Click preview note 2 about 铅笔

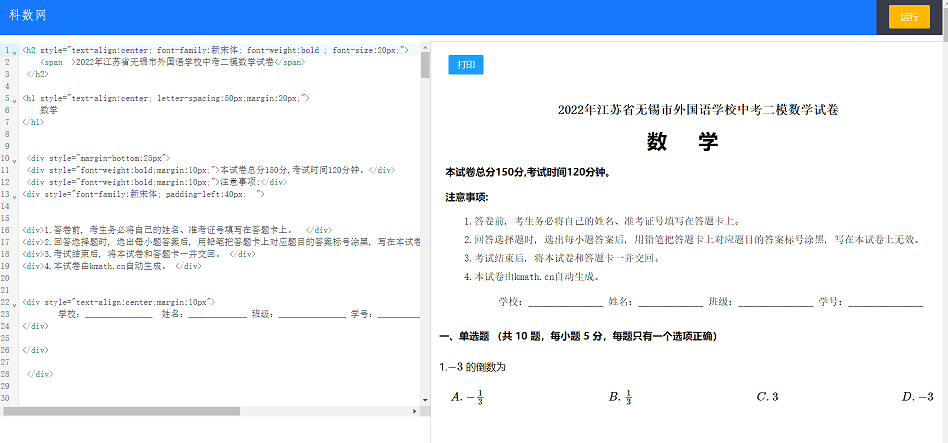(x=692, y=240)
